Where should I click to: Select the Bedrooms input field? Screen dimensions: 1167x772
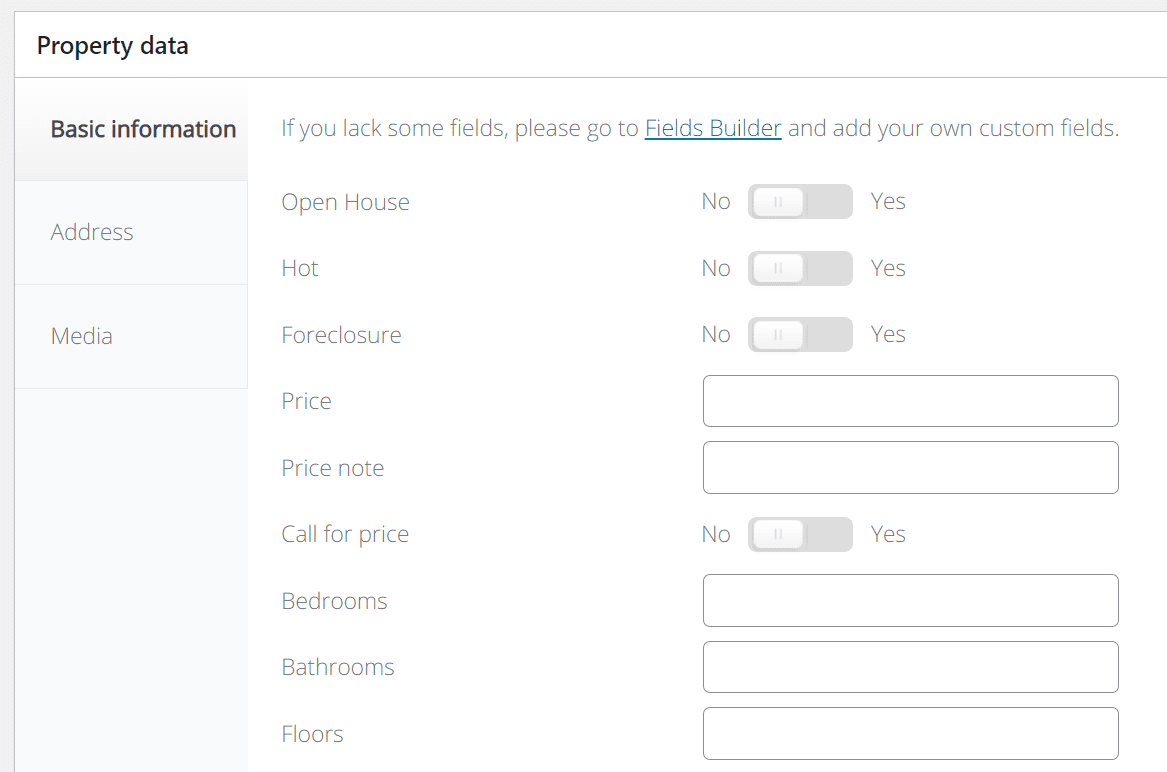pyautogui.click(x=910, y=600)
